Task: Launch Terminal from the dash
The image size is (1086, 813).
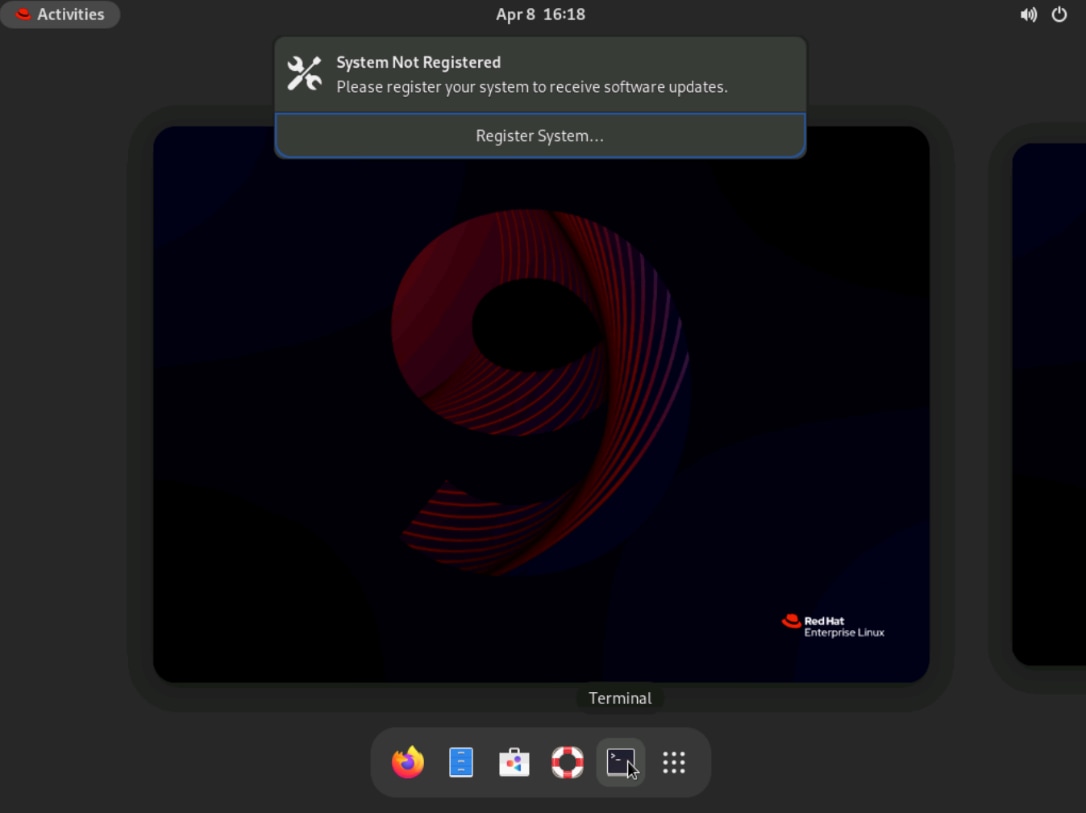Action: (x=621, y=762)
